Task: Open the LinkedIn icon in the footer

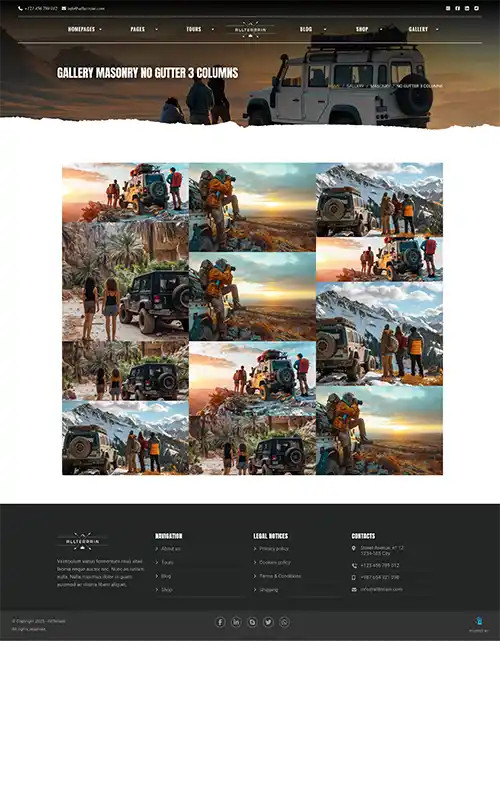Action: click(236, 622)
